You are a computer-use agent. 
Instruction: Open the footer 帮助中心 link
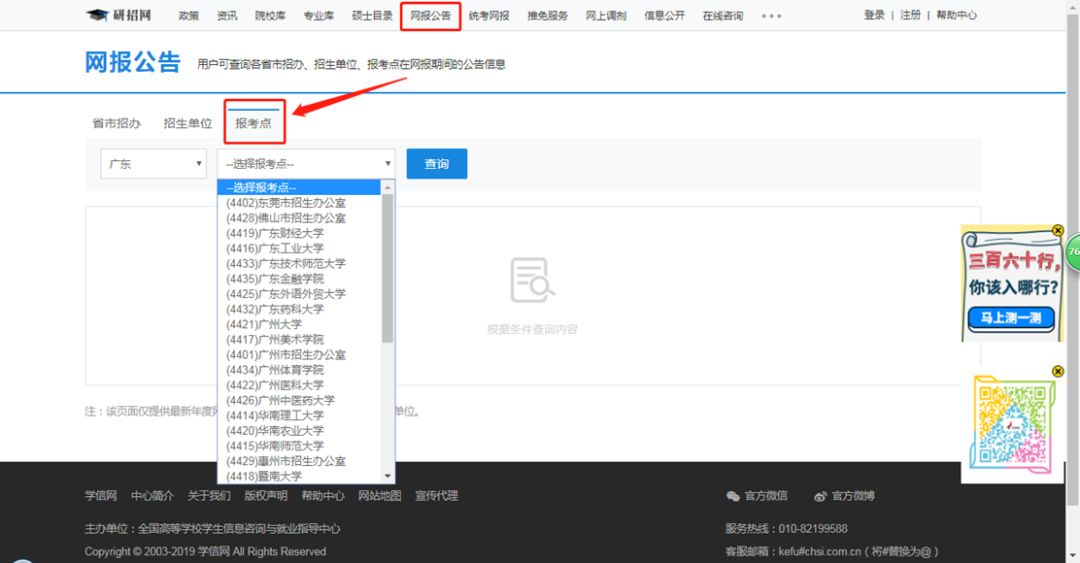pos(323,495)
